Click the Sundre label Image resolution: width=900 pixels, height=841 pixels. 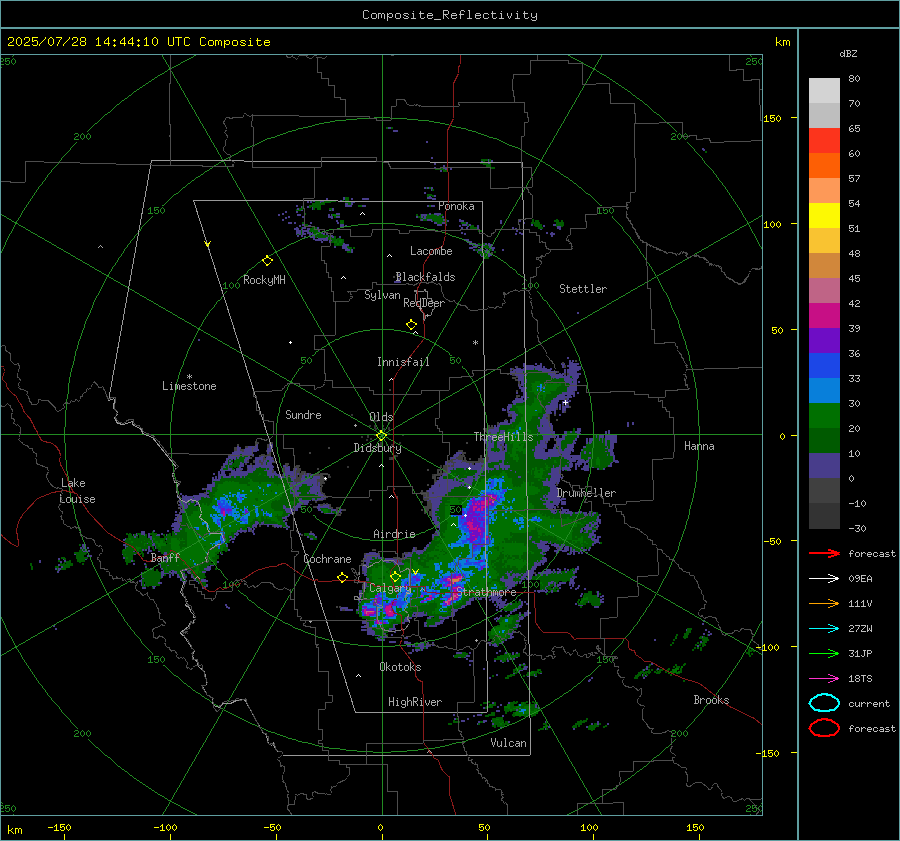click(303, 414)
